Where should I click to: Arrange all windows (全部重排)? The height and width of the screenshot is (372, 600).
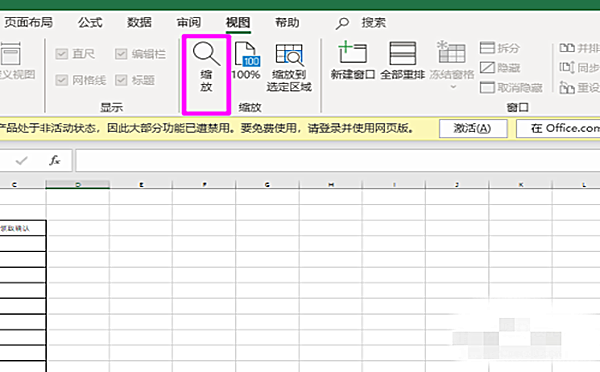pos(402,60)
